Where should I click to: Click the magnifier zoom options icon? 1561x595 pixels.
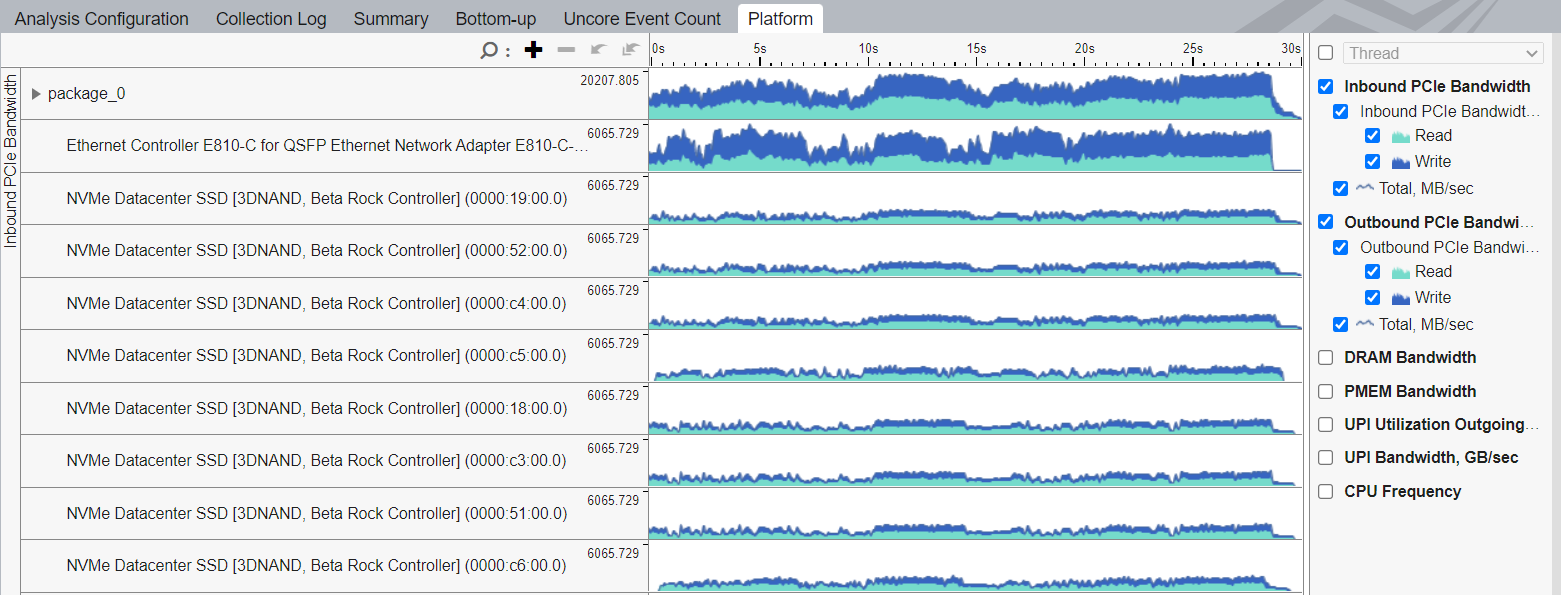click(489, 50)
